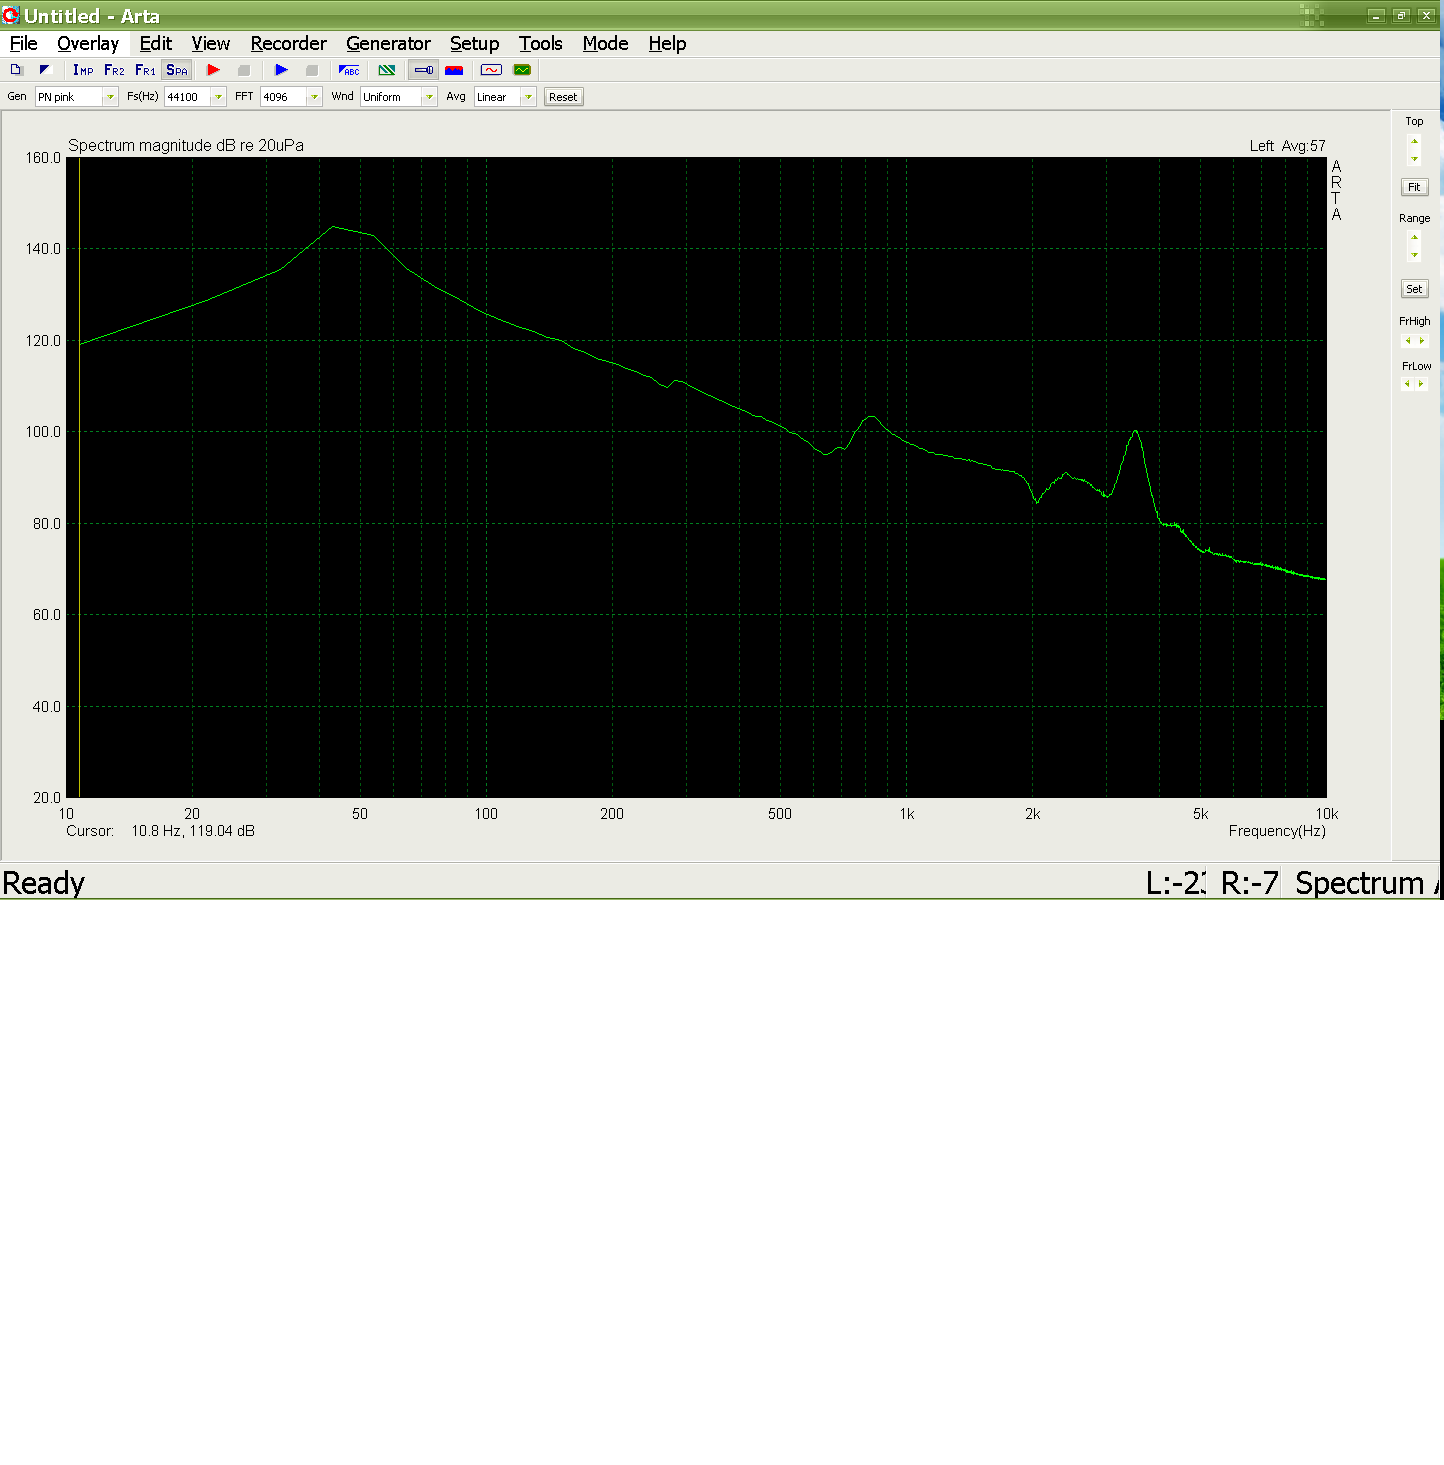The image size is (1444, 1465).
Task: Open the Edit menu
Action: coord(155,43)
